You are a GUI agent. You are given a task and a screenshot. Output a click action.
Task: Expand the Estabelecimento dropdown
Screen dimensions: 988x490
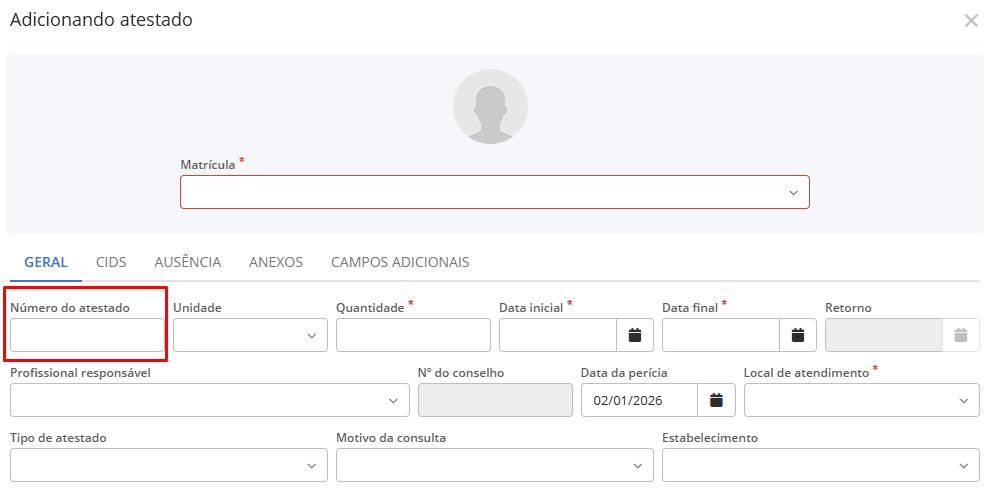(821, 465)
